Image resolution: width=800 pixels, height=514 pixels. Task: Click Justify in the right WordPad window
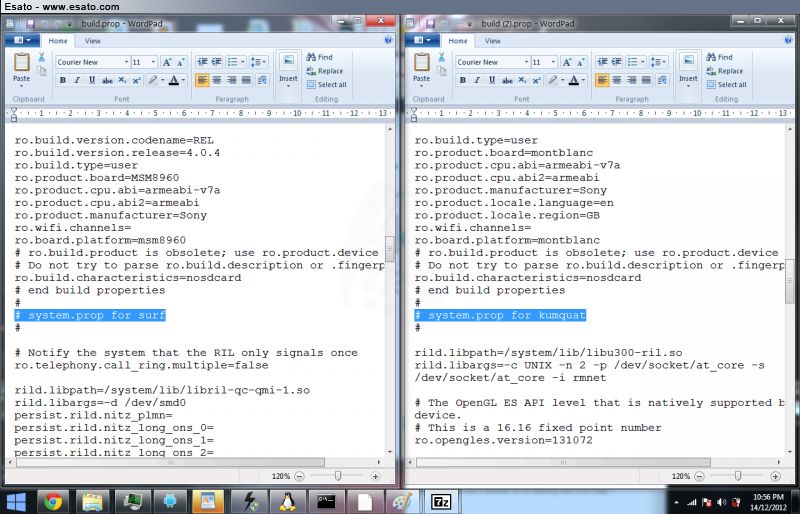click(646, 80)
